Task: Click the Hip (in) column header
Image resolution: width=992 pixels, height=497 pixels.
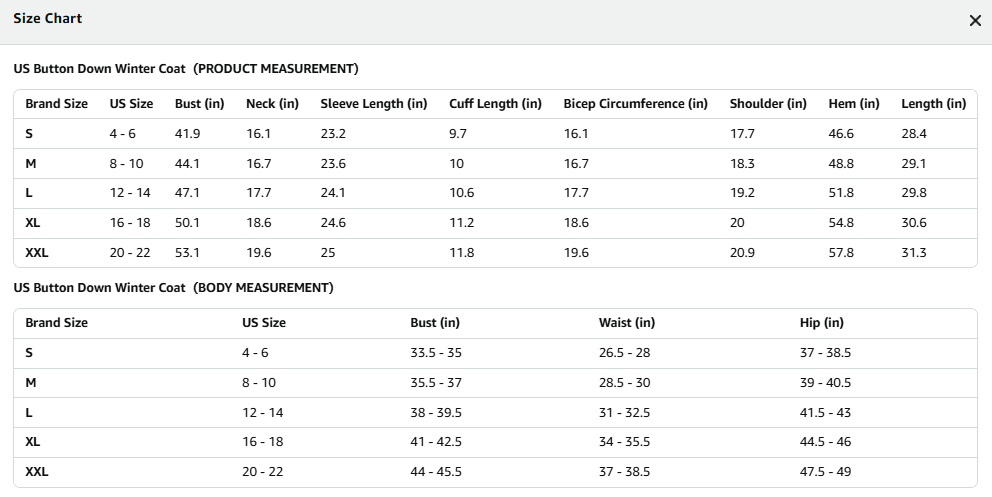Action: 821,322
